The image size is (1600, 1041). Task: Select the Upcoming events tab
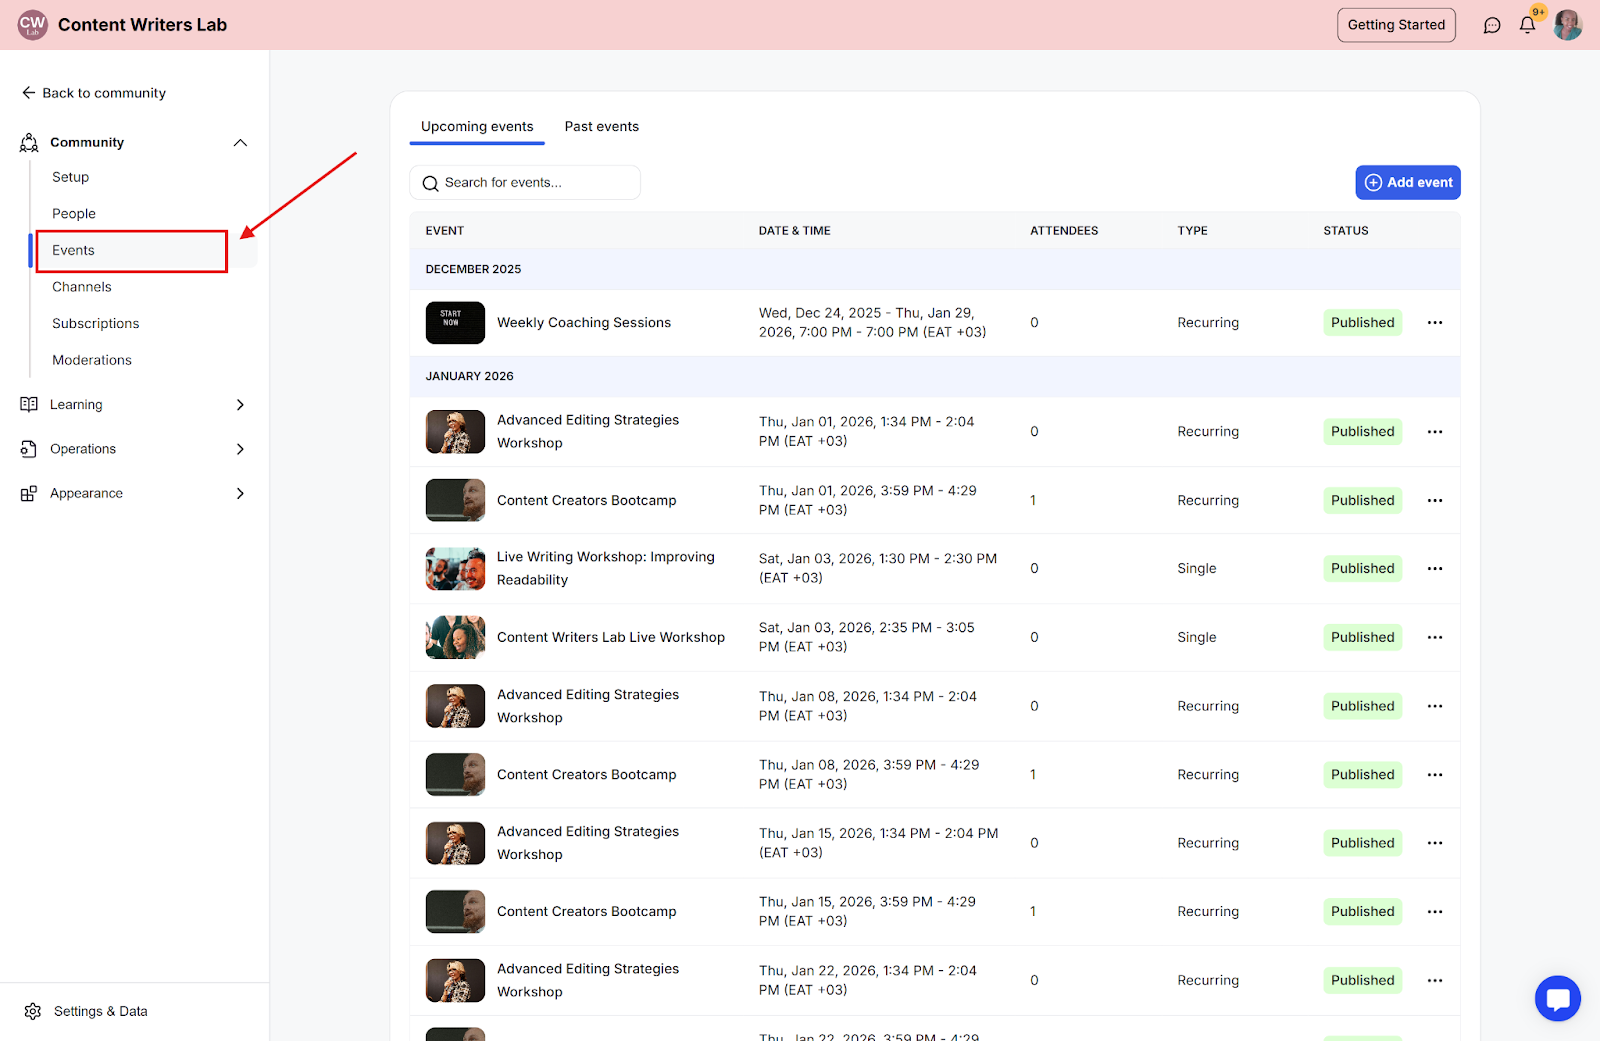[477, 127]
